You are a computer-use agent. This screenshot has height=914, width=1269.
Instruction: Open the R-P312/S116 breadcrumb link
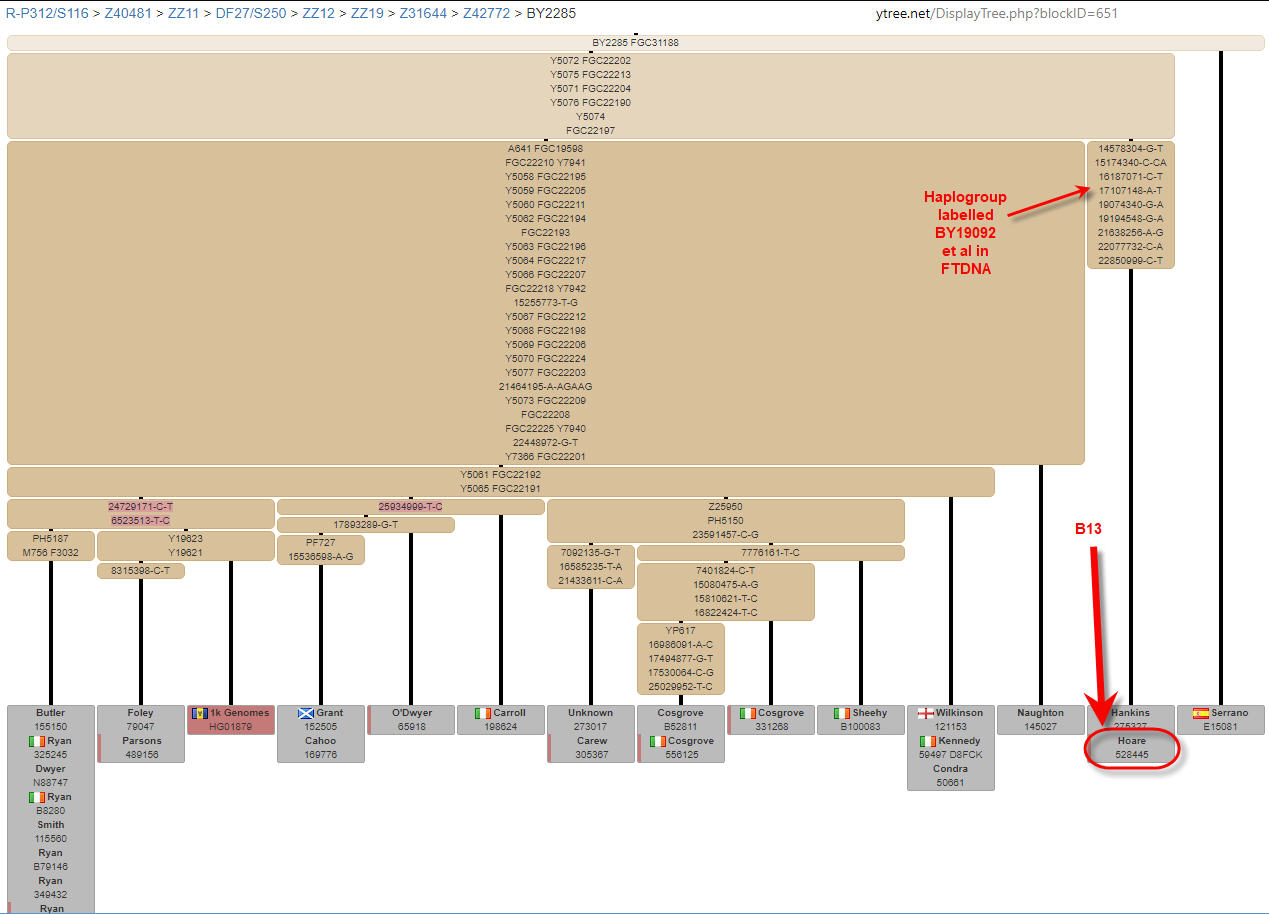pyautogui.click(x=48, y=14)
